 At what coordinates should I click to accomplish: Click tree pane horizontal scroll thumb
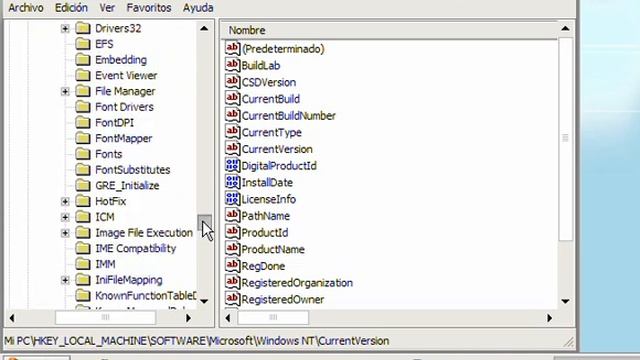tap(105, 318)
